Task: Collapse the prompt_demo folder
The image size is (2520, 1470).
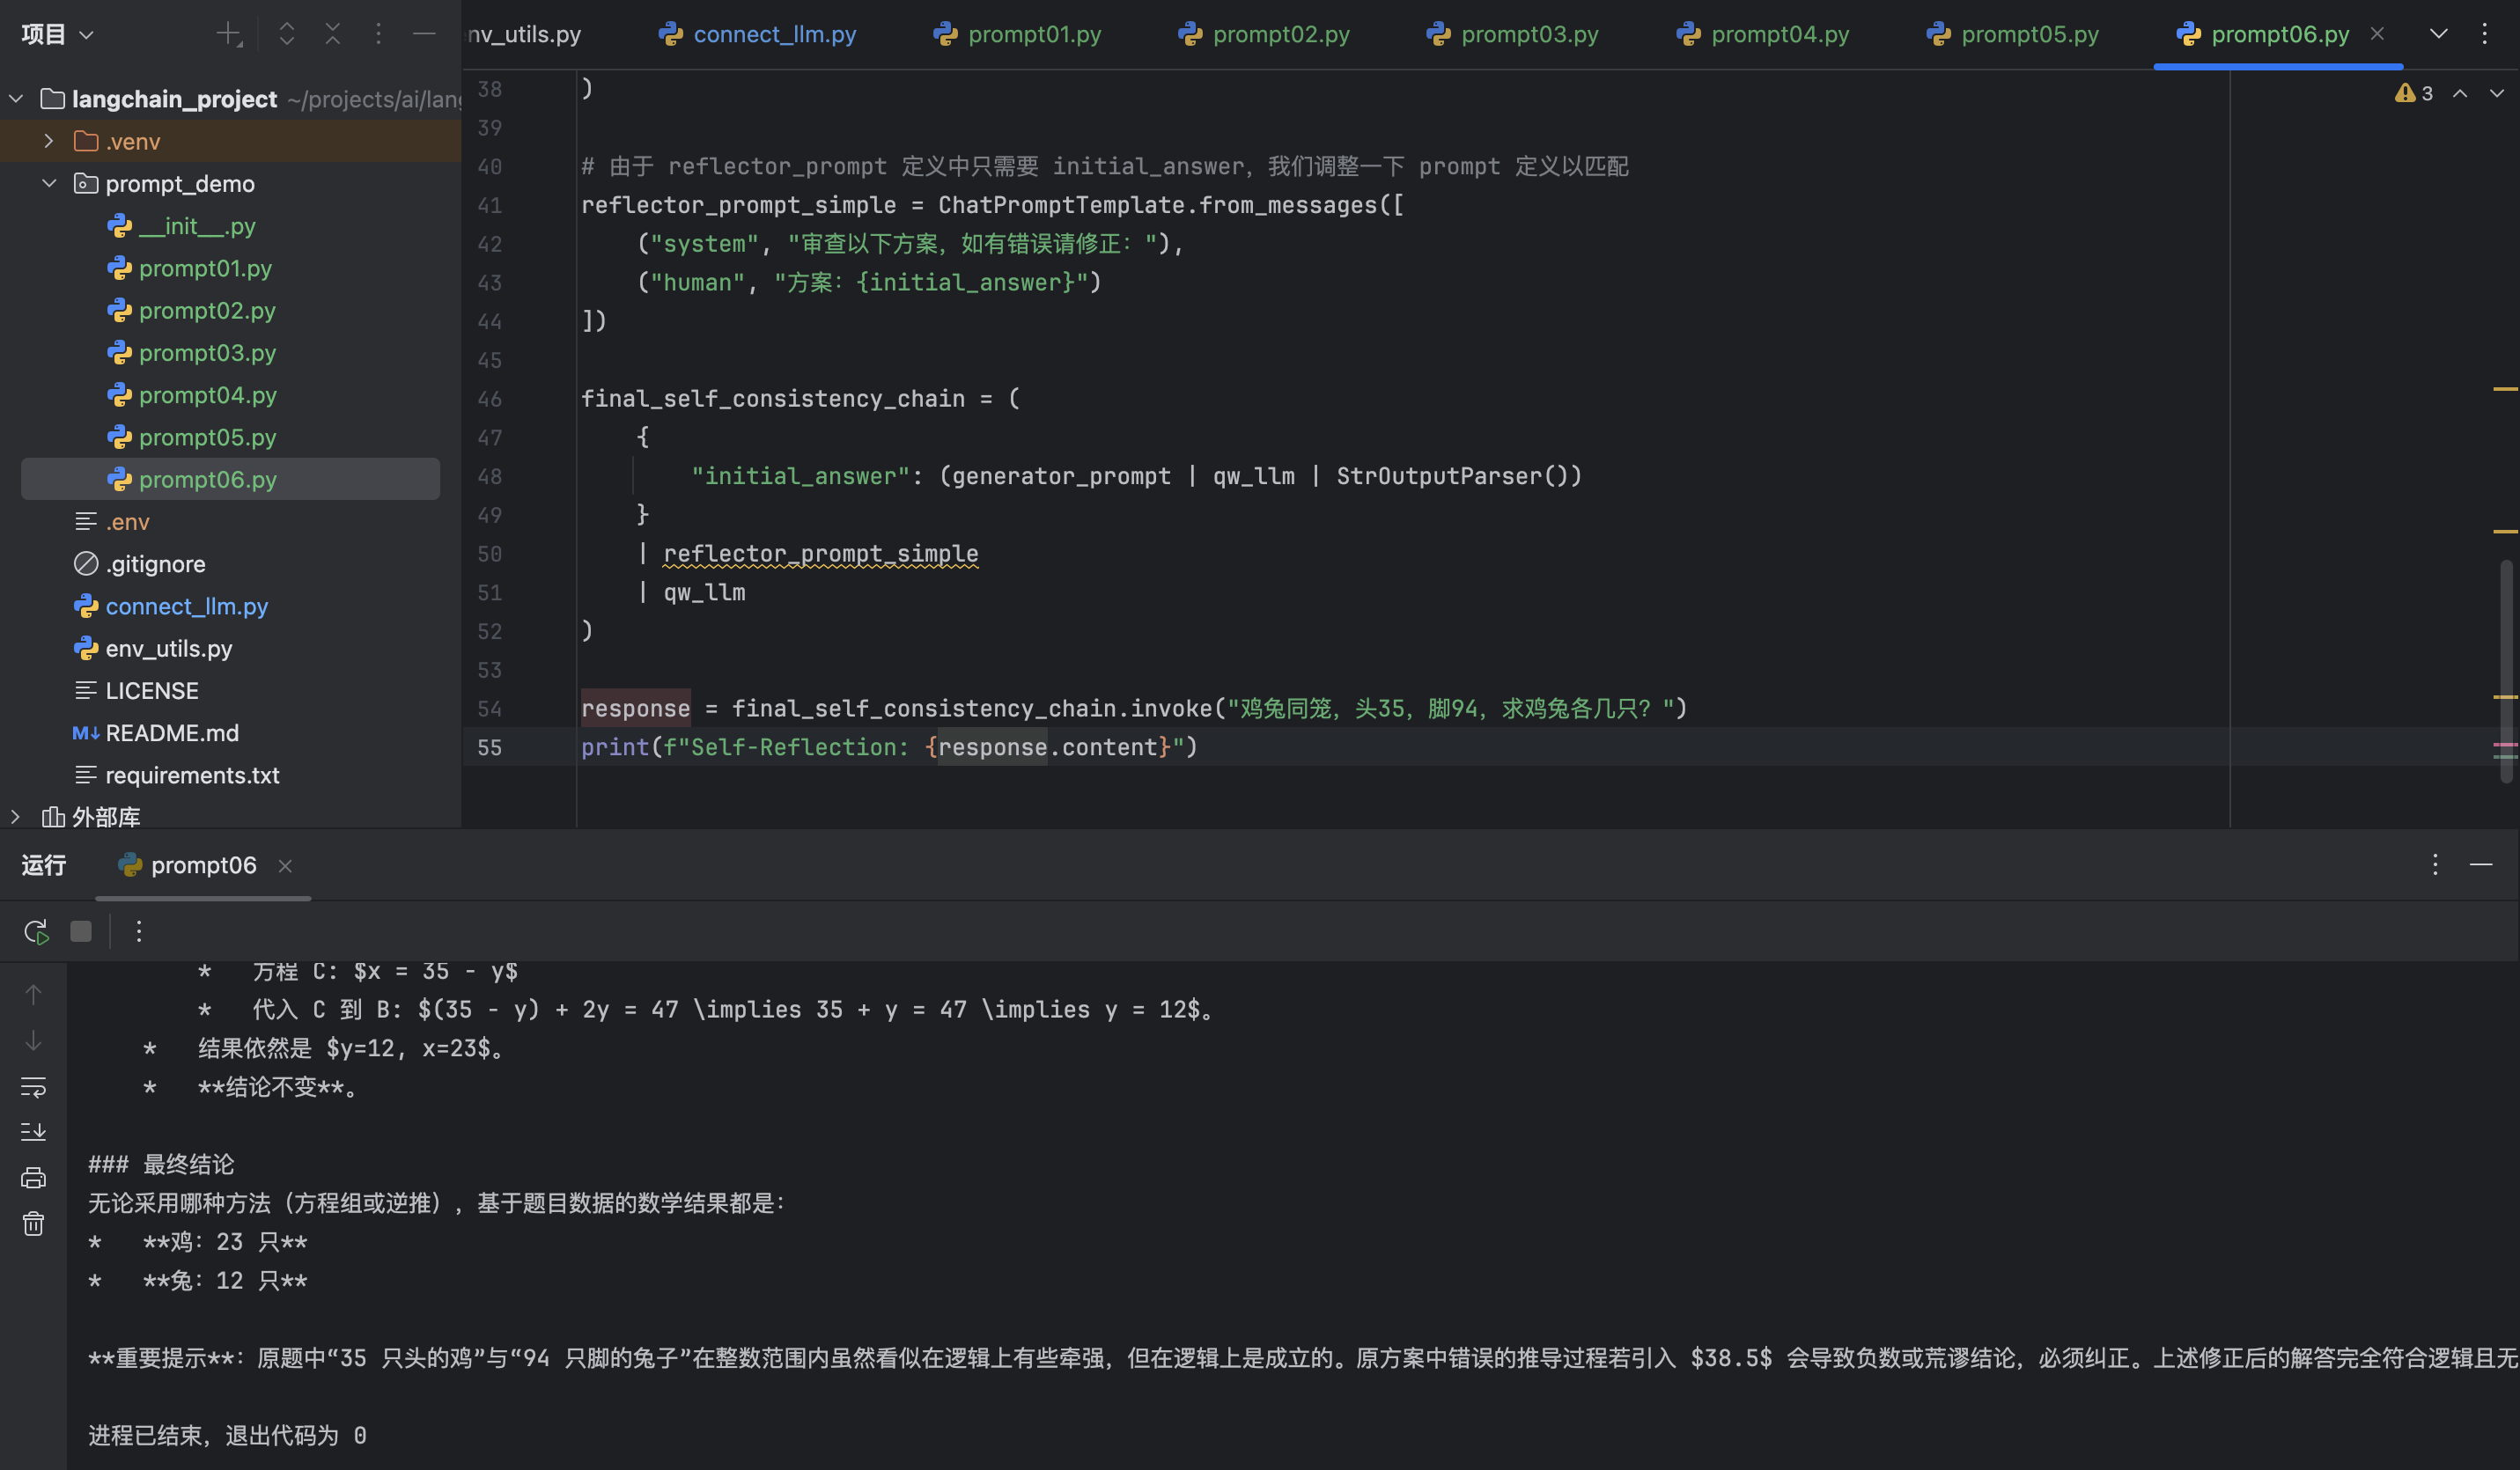Action: point(48,184)
